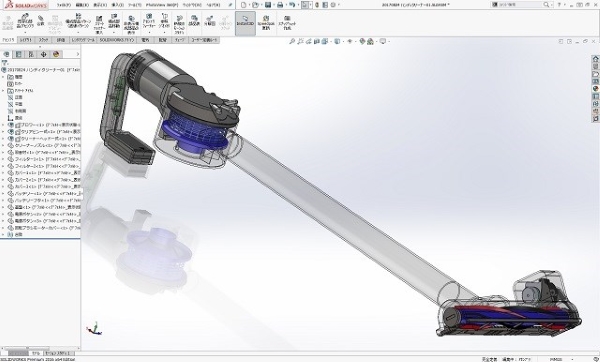600x362 pixels.
Task: Click the command search input field
Action: click(522, 5)
